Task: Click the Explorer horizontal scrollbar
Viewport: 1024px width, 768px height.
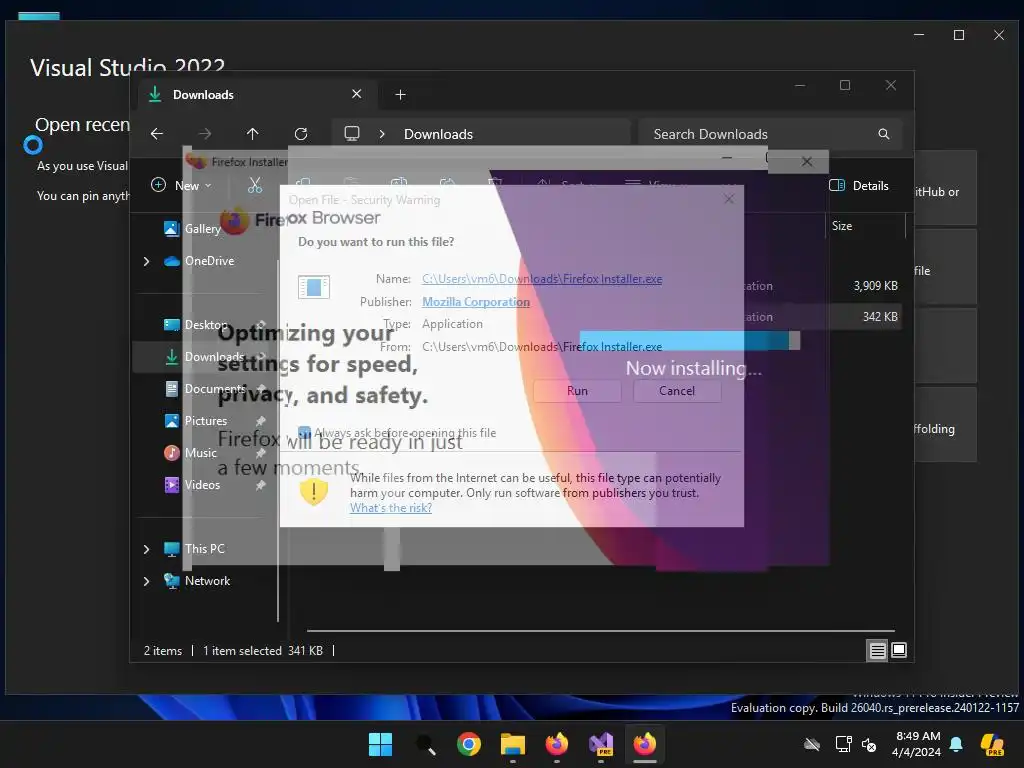Action: [x=600, y=631]
